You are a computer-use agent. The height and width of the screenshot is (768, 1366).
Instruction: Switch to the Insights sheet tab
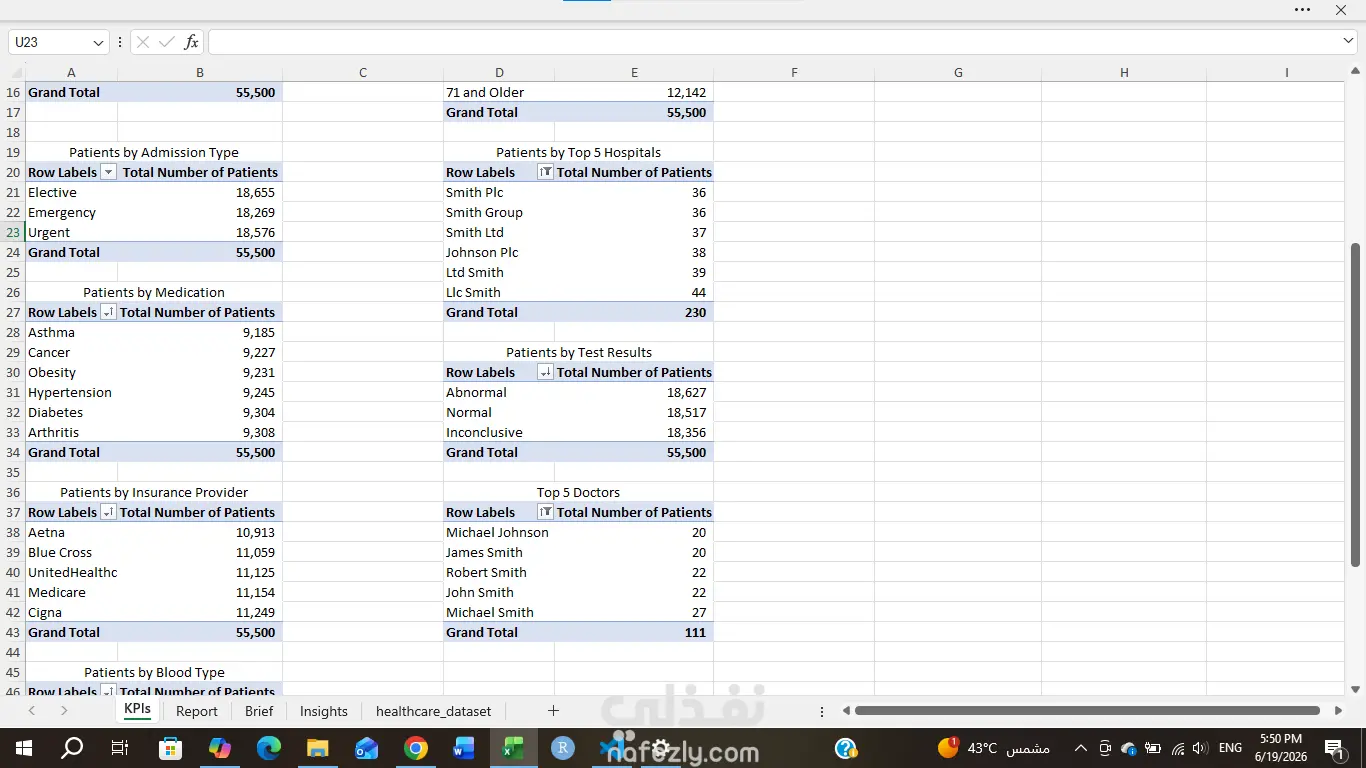point(324,711)
